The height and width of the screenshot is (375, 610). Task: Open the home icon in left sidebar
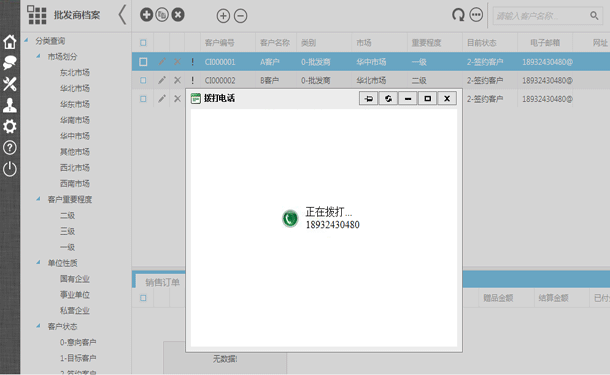click(x=10, y=42)
